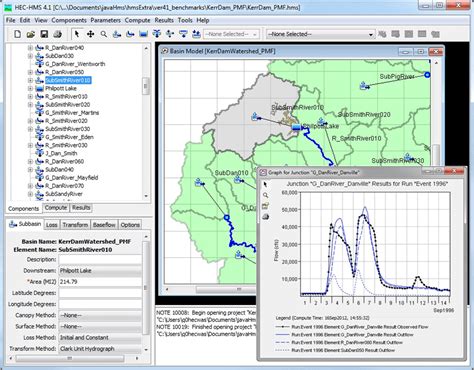Viewport: 474px width, 370px height.
Task: Click the Area (MI2) input field
Action: pyautogui.click(x=100, y=282)
